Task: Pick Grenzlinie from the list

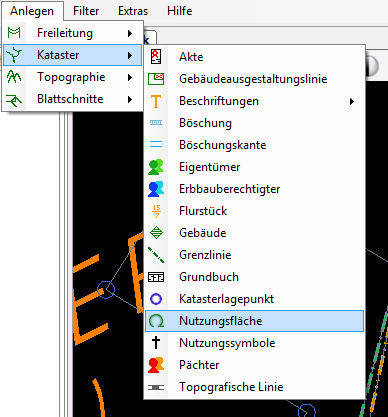Action: point(254,255)
